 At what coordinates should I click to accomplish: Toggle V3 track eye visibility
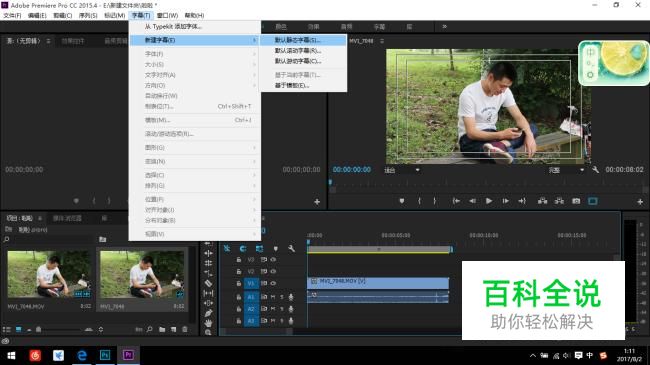273,260
